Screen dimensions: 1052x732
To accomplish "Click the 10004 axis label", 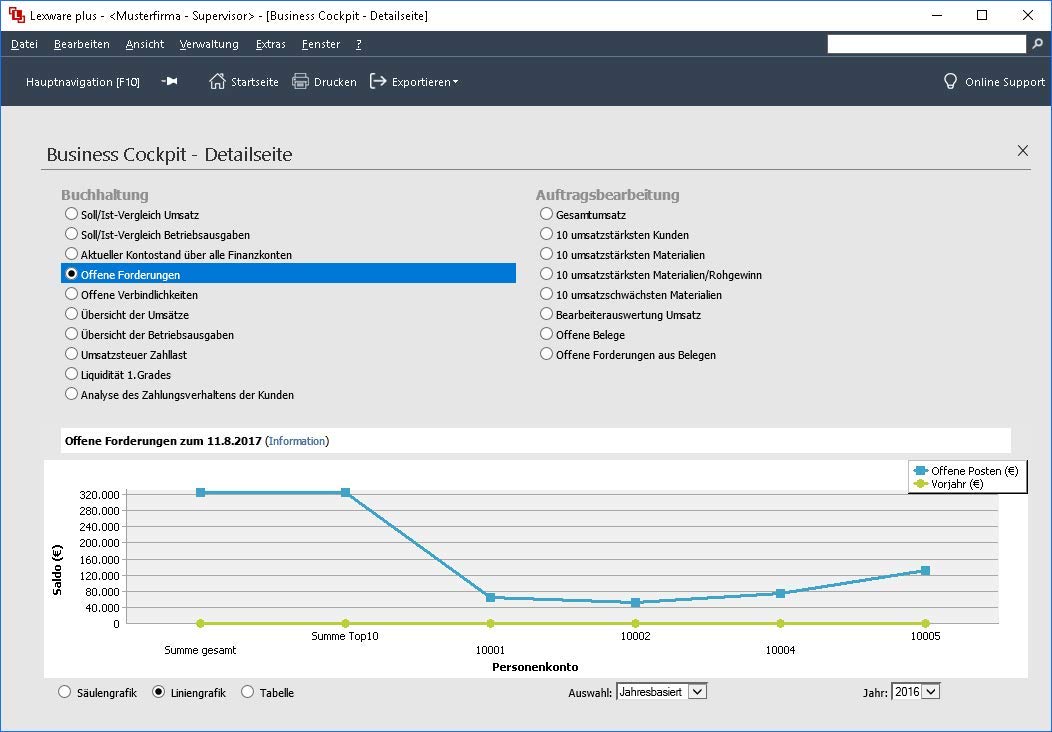I will pos(780,649).
